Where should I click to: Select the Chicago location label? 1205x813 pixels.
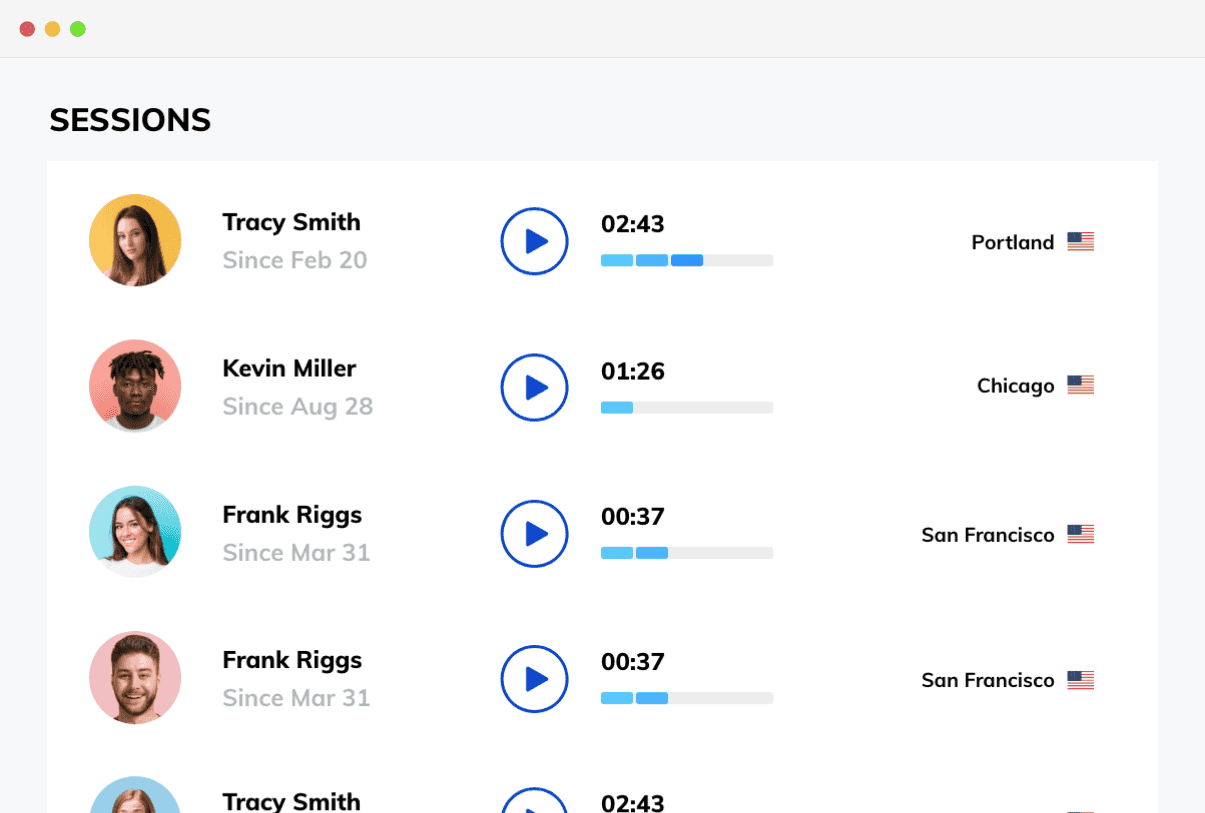(1015, 386)
